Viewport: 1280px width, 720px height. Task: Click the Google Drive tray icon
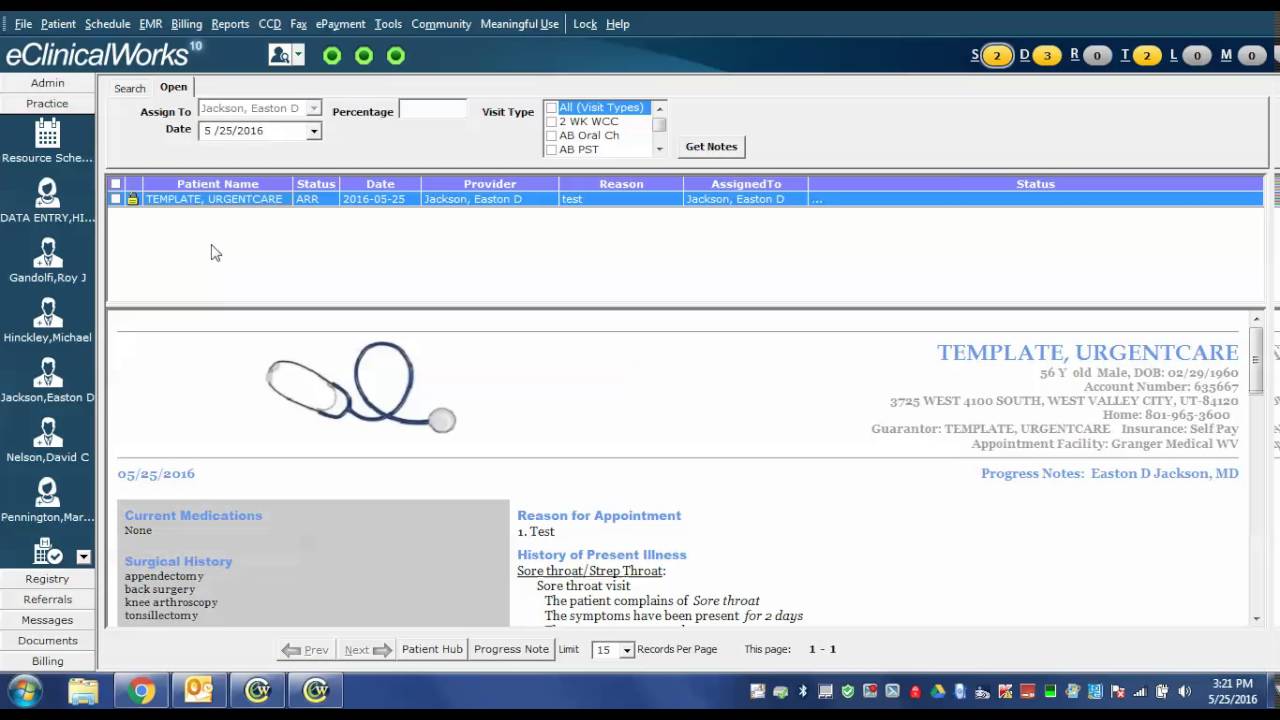(x=937, y=691)
